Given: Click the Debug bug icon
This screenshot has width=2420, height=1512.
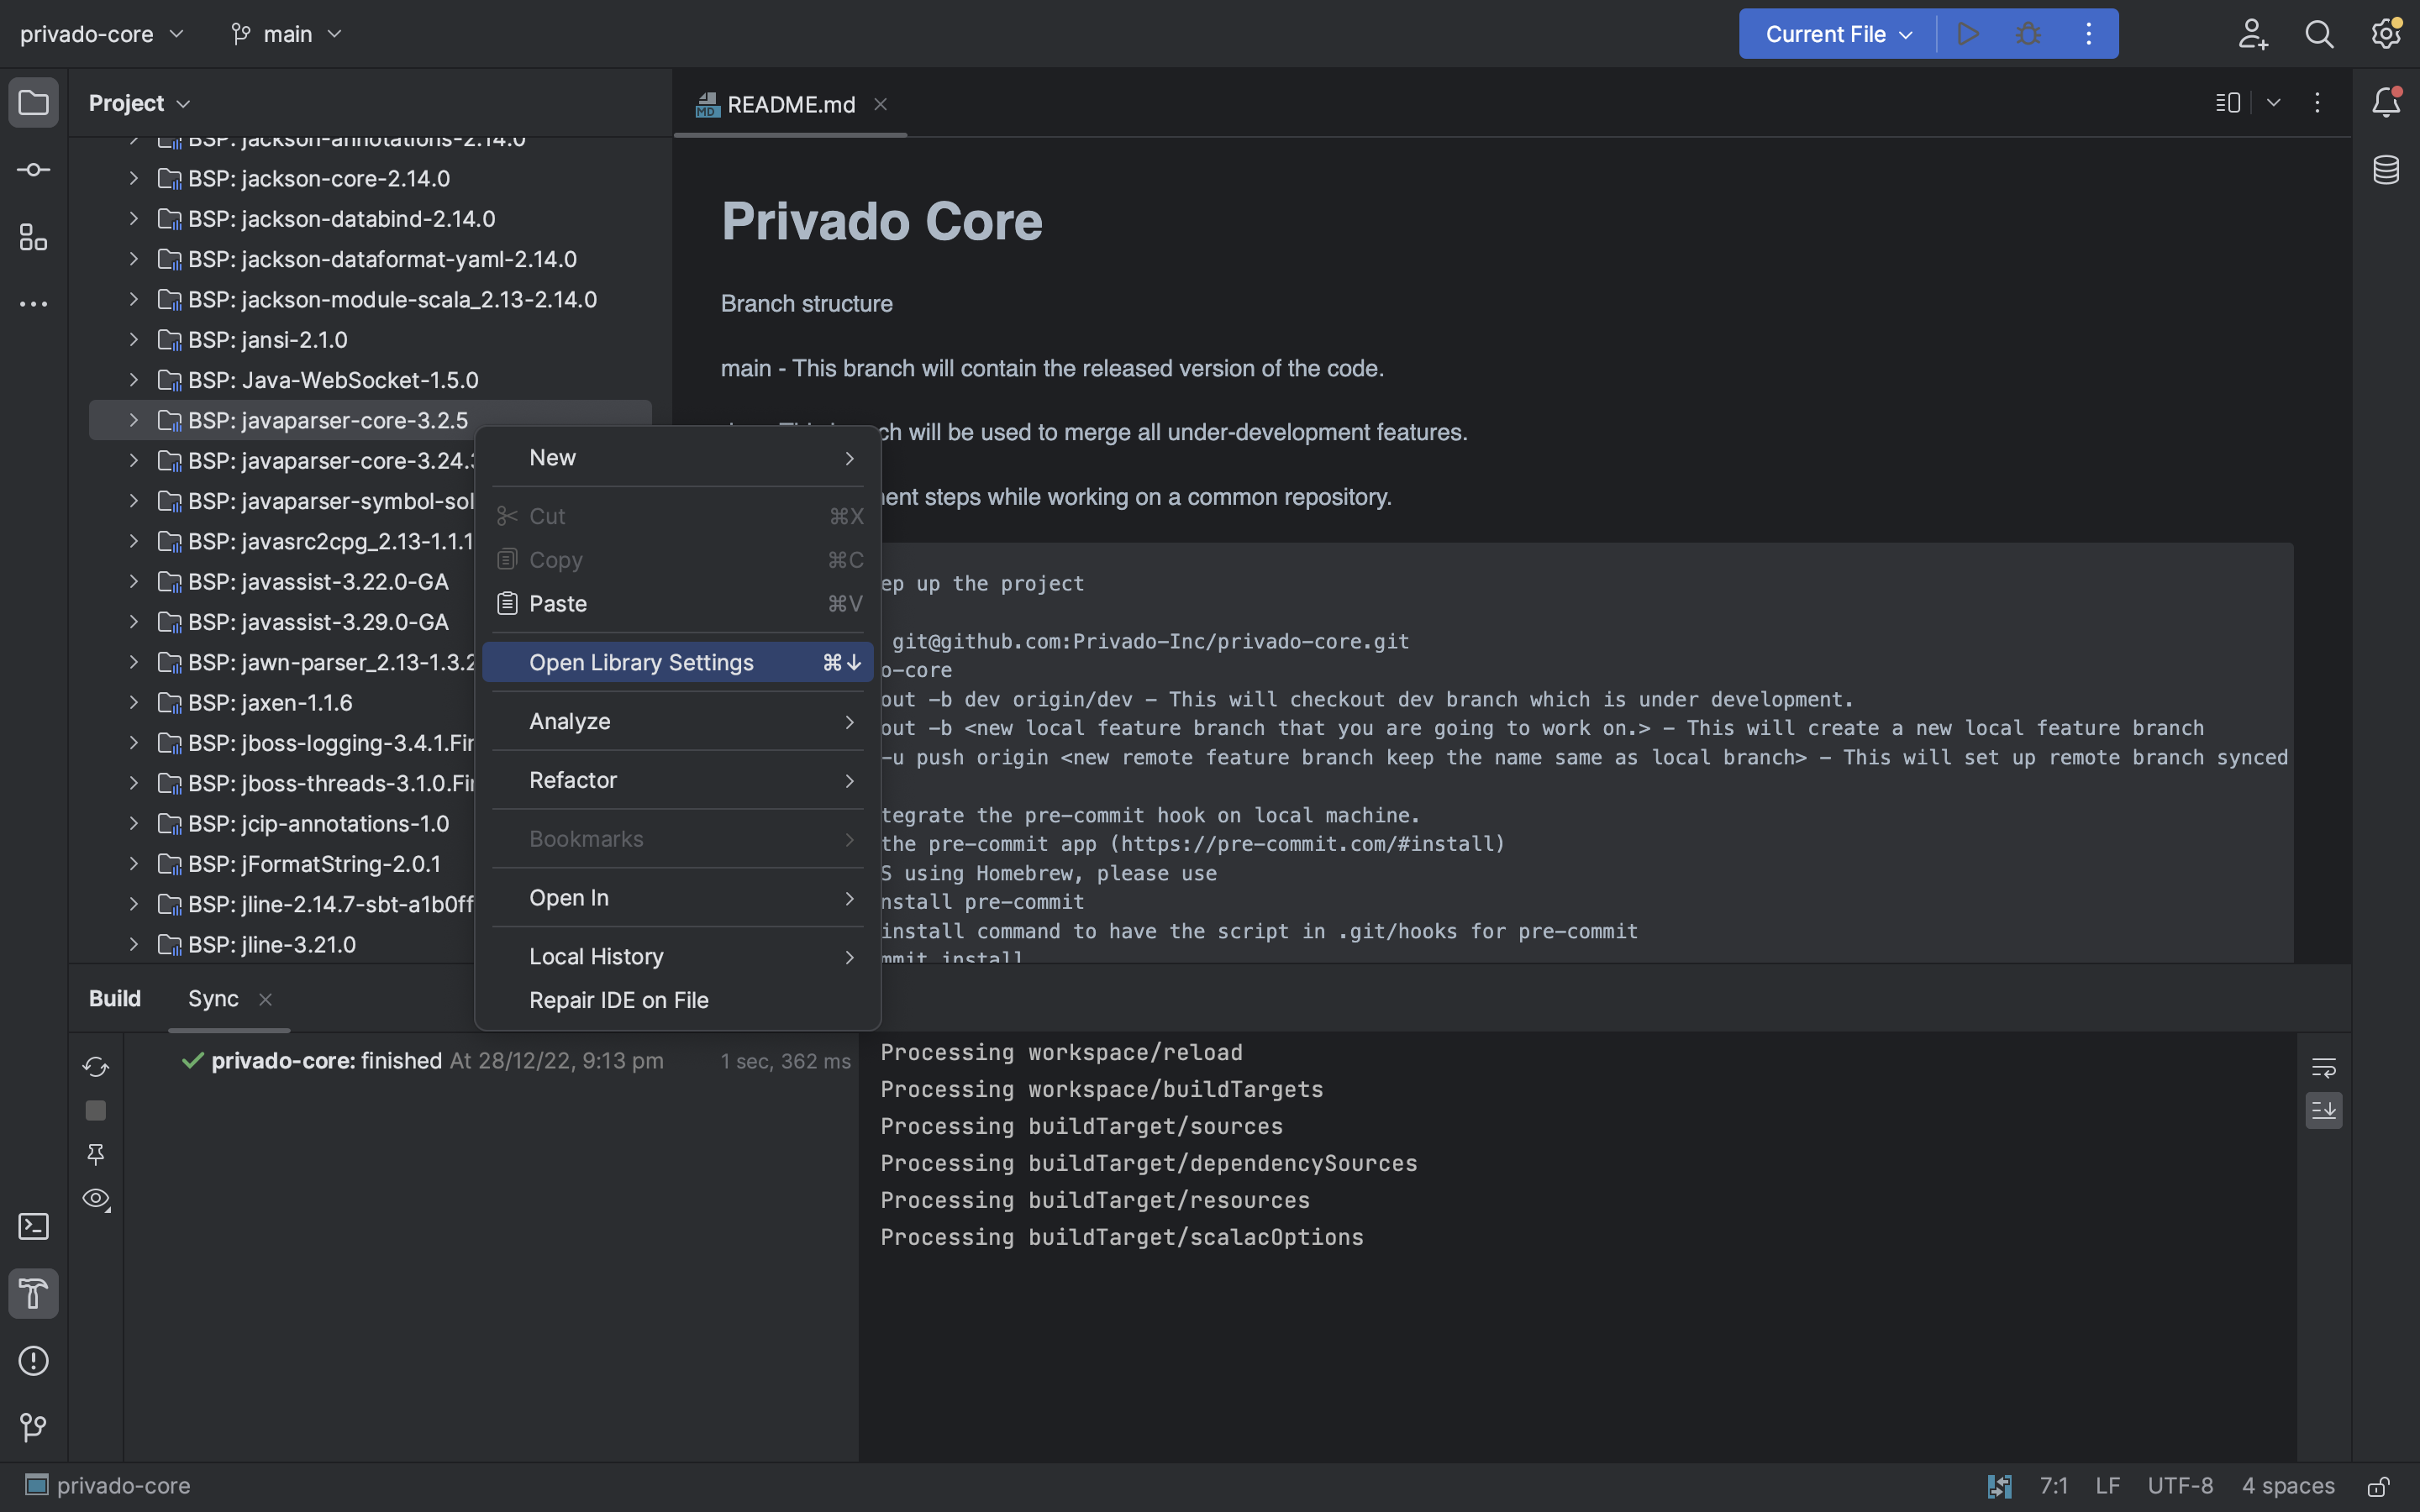Looking at the screenshot, I should coord(2028,34).
